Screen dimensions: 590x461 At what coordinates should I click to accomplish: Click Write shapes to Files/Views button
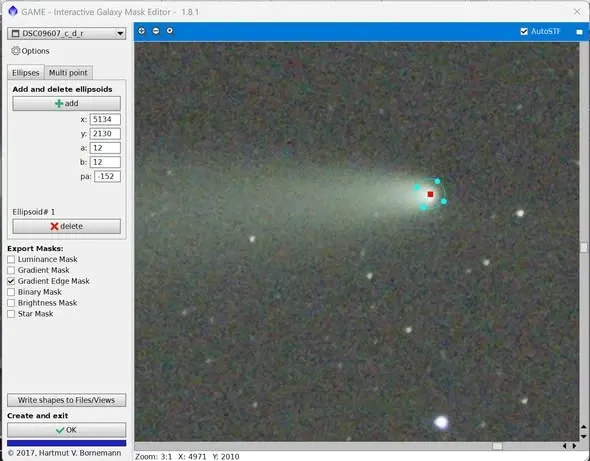[x=67, y=400]
